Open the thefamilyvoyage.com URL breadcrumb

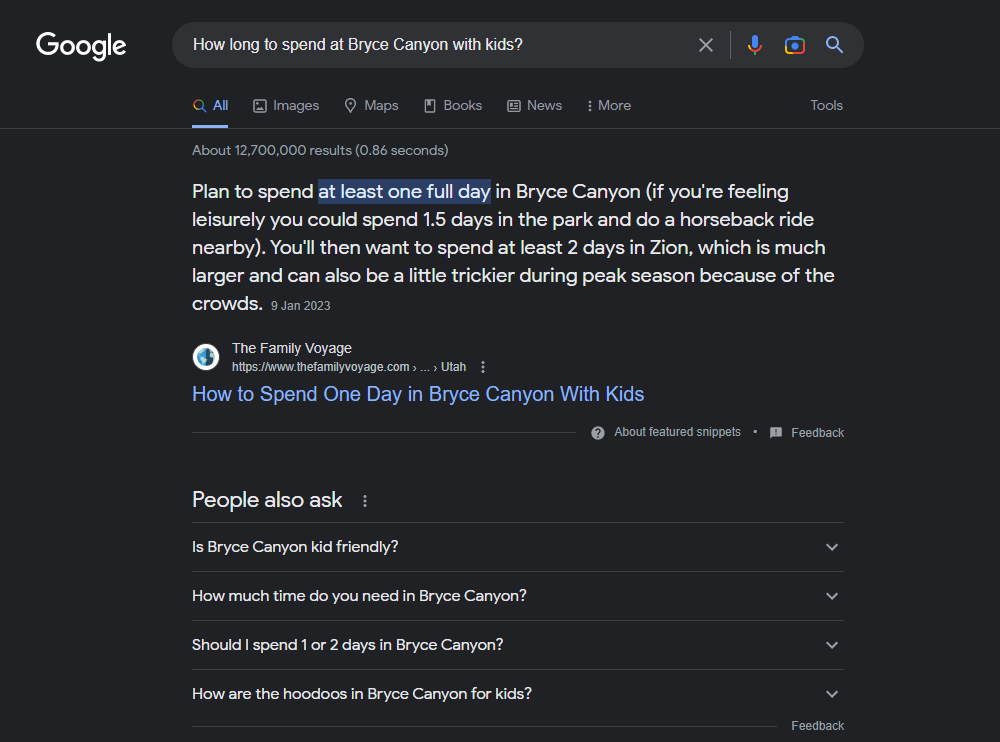[349, 367]
